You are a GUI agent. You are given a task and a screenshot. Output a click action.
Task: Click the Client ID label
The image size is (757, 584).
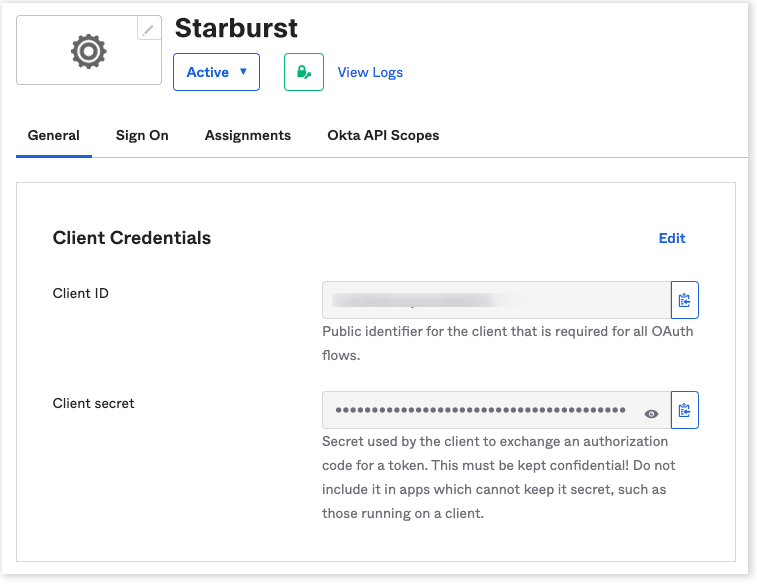[x=81, y=294]
